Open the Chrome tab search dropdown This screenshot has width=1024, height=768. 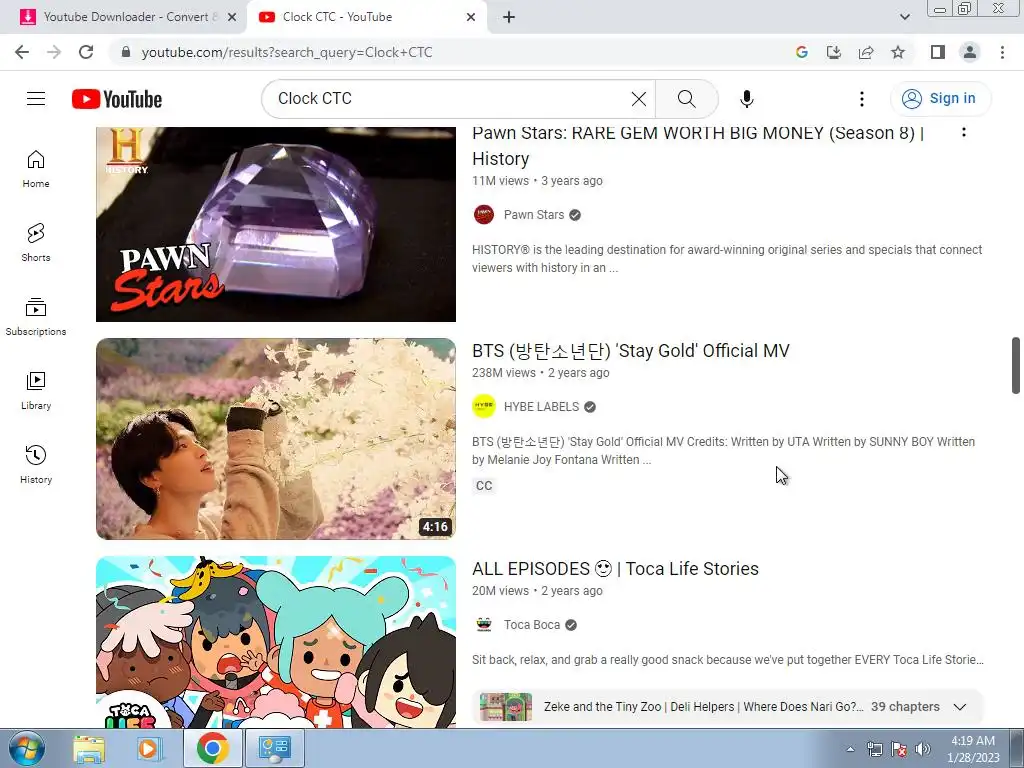pyautogui.click(x=904, y=17)
